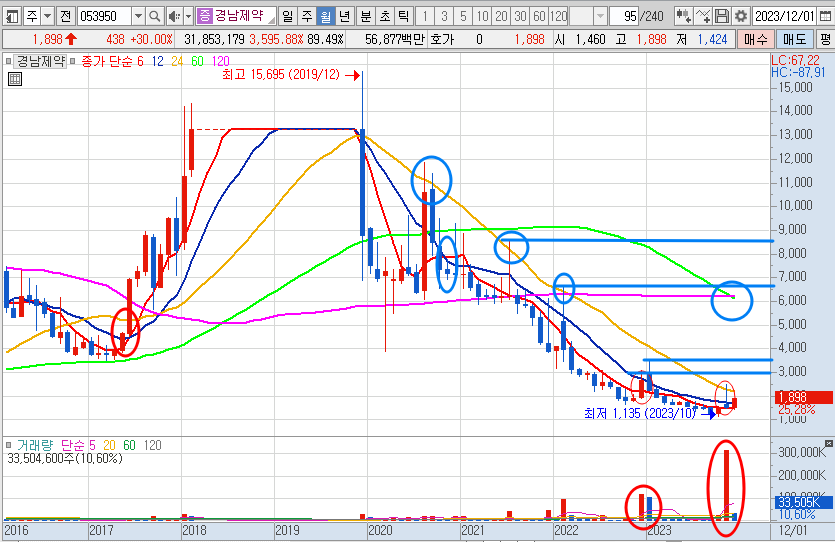Click the 경남제약 stock name box
Screen dimensions: 835x542
(243, 17)
